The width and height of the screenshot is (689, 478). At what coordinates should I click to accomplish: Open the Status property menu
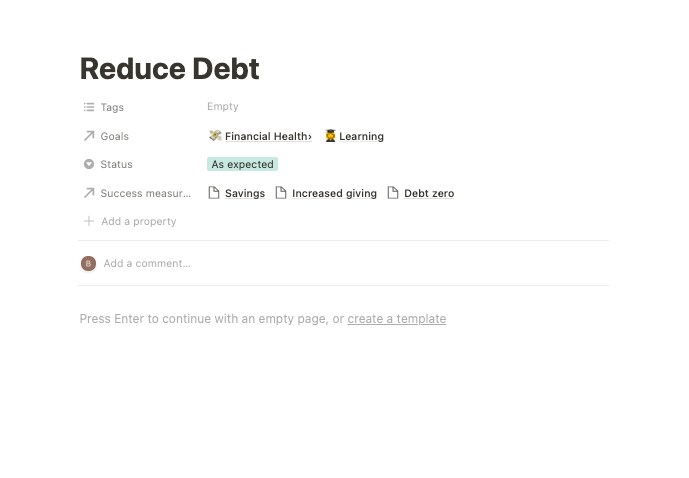(116, 164)
